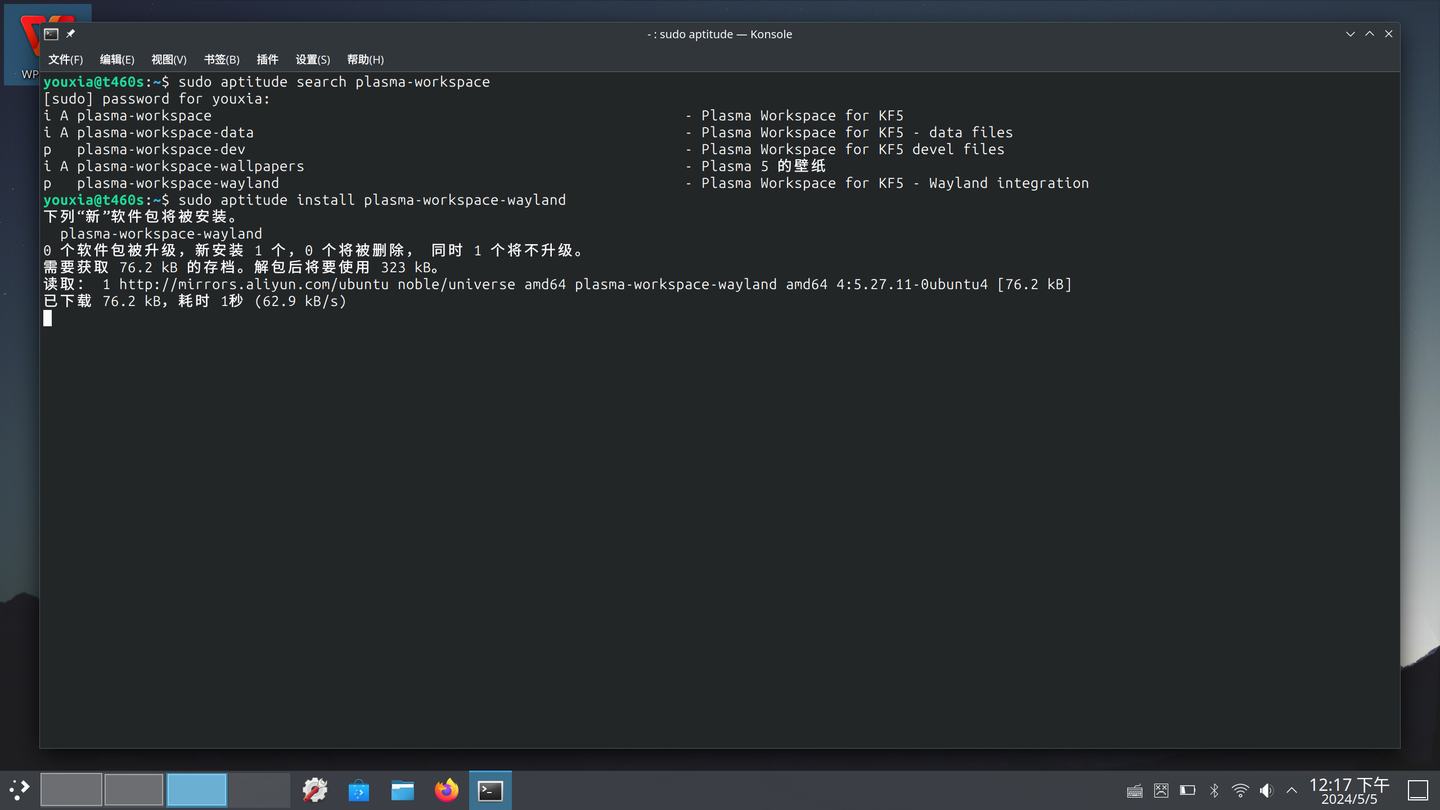Open the calendar by clicking the clock

[x=1350, y=791]
